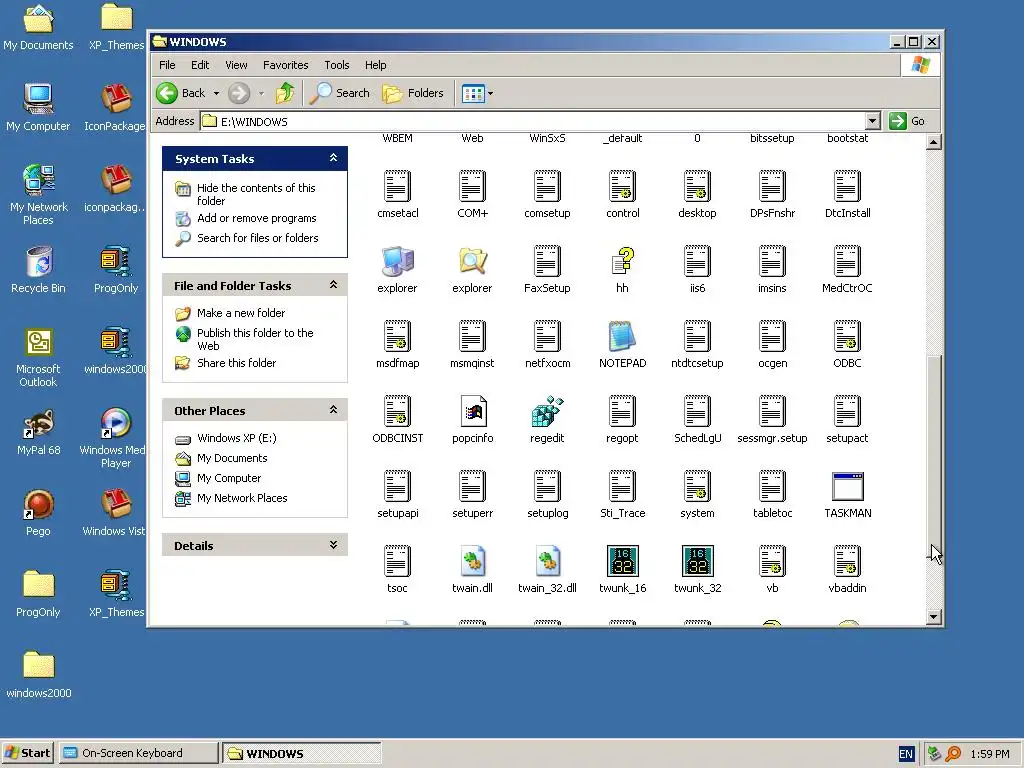Select My Computer desktop icon
The height and width of the screenshot is (768, 1024).
coord(39,99)
